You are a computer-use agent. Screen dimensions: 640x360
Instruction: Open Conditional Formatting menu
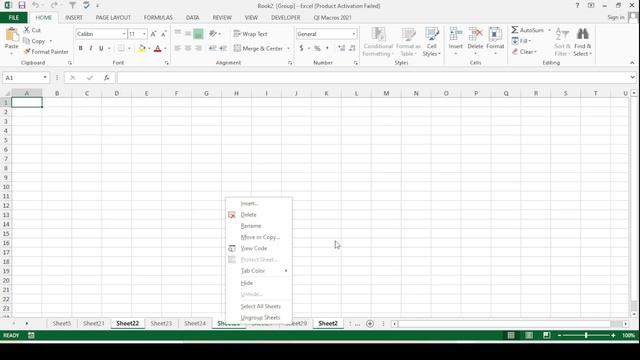378,42
